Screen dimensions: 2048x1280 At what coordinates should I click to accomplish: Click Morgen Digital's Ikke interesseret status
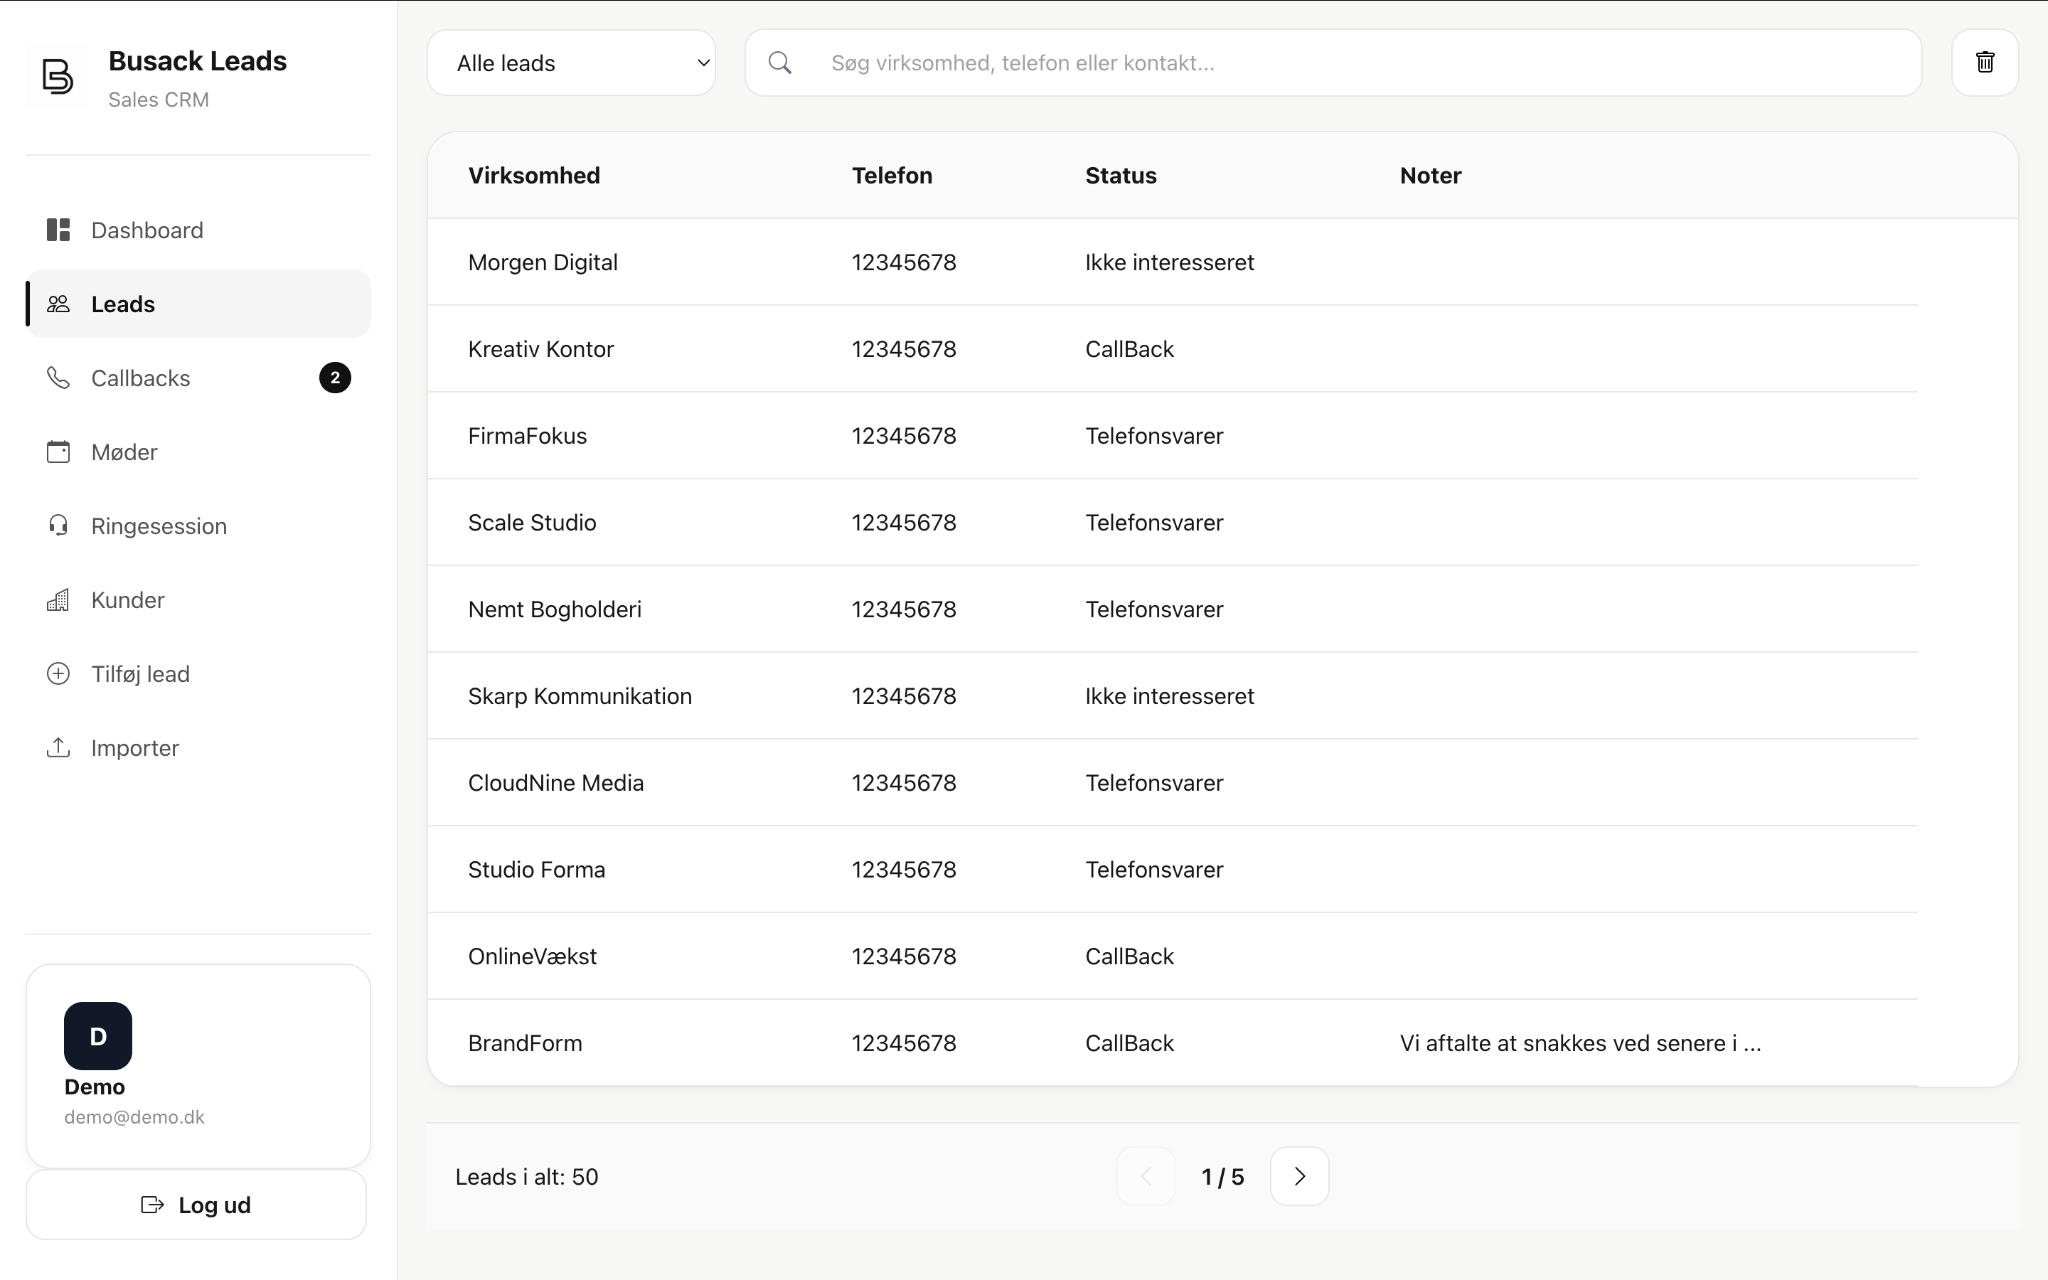[1169, 262]
